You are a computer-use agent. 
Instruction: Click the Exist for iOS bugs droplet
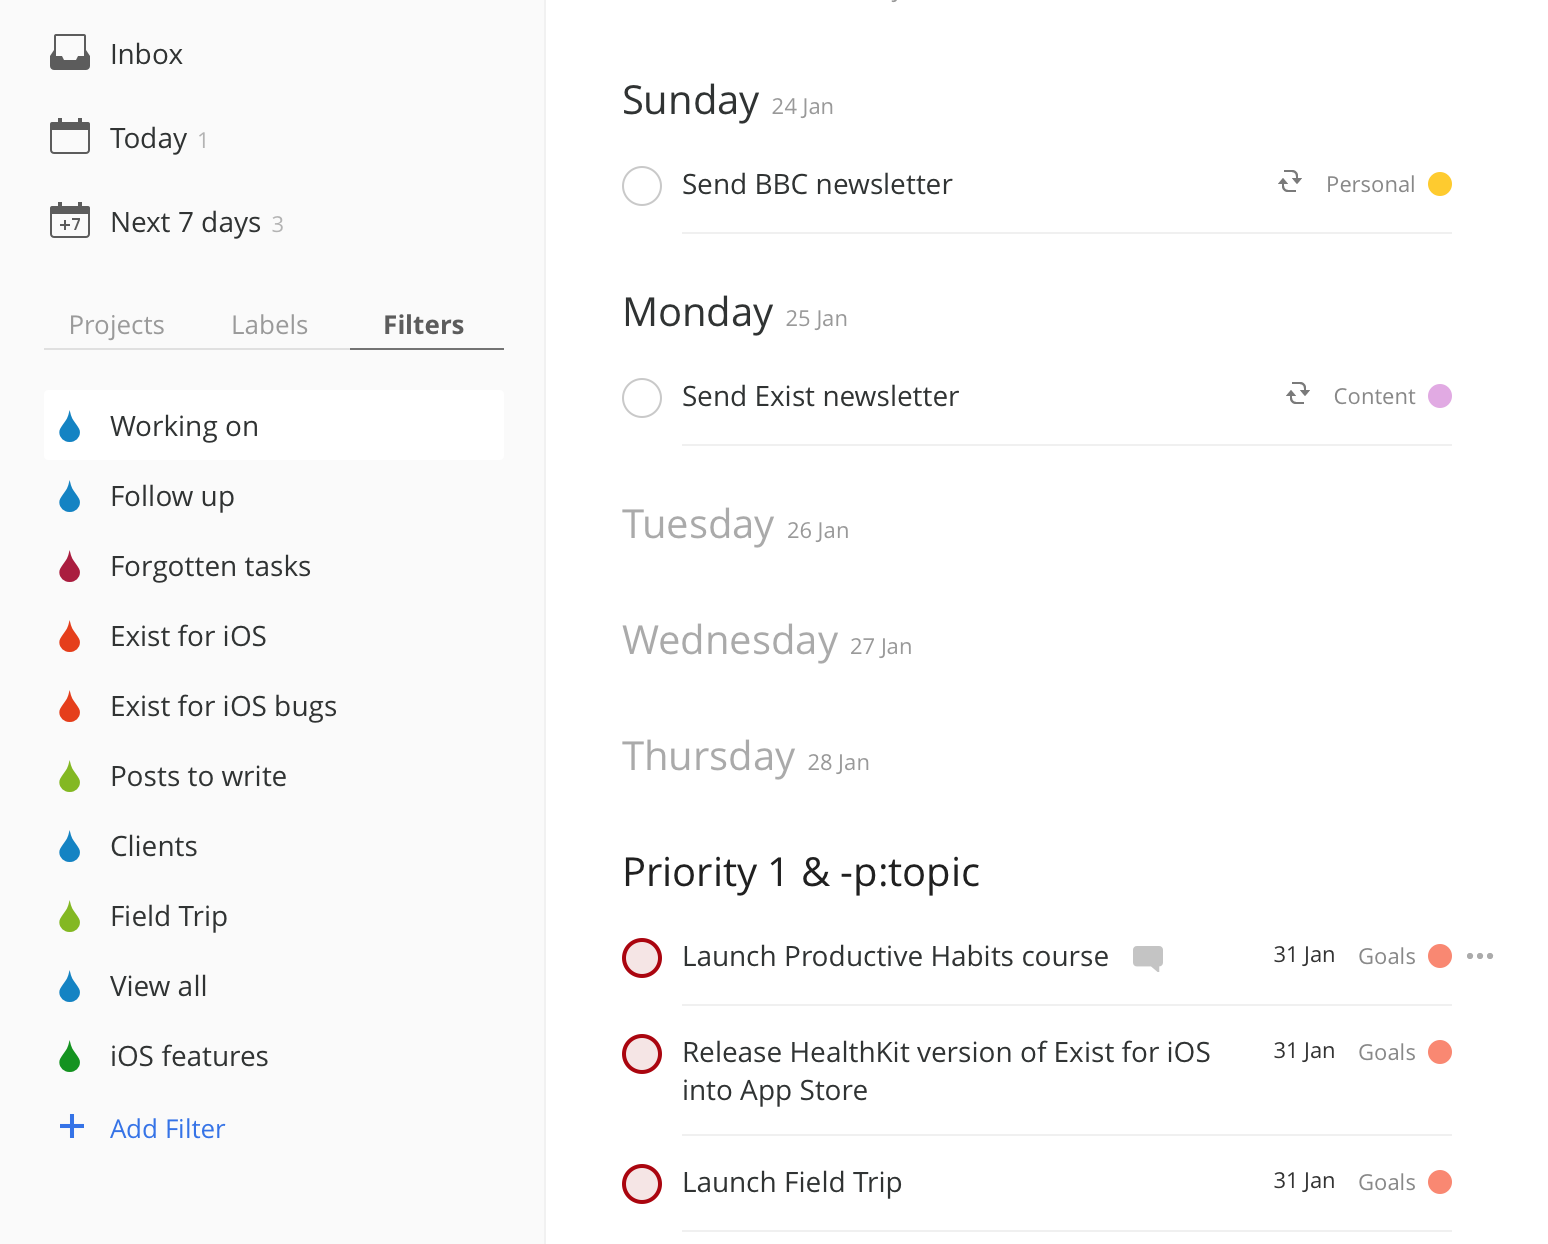pyautogui.click(x=70, y=706)
